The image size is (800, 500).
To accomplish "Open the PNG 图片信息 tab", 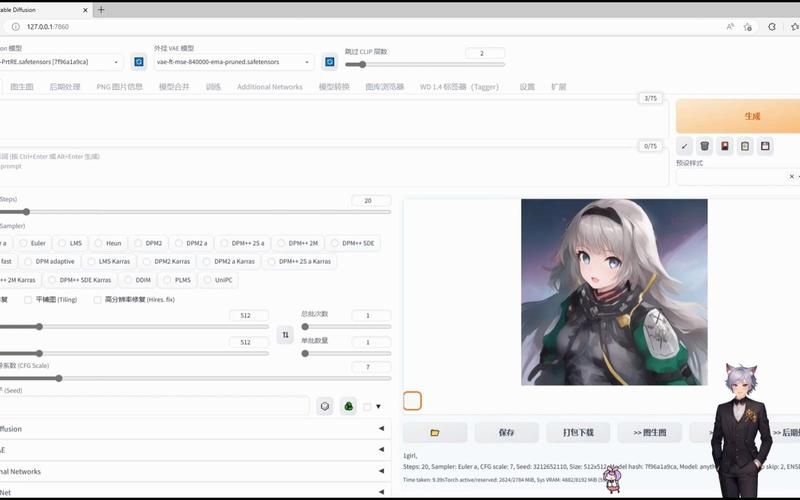I will [119, 87].
